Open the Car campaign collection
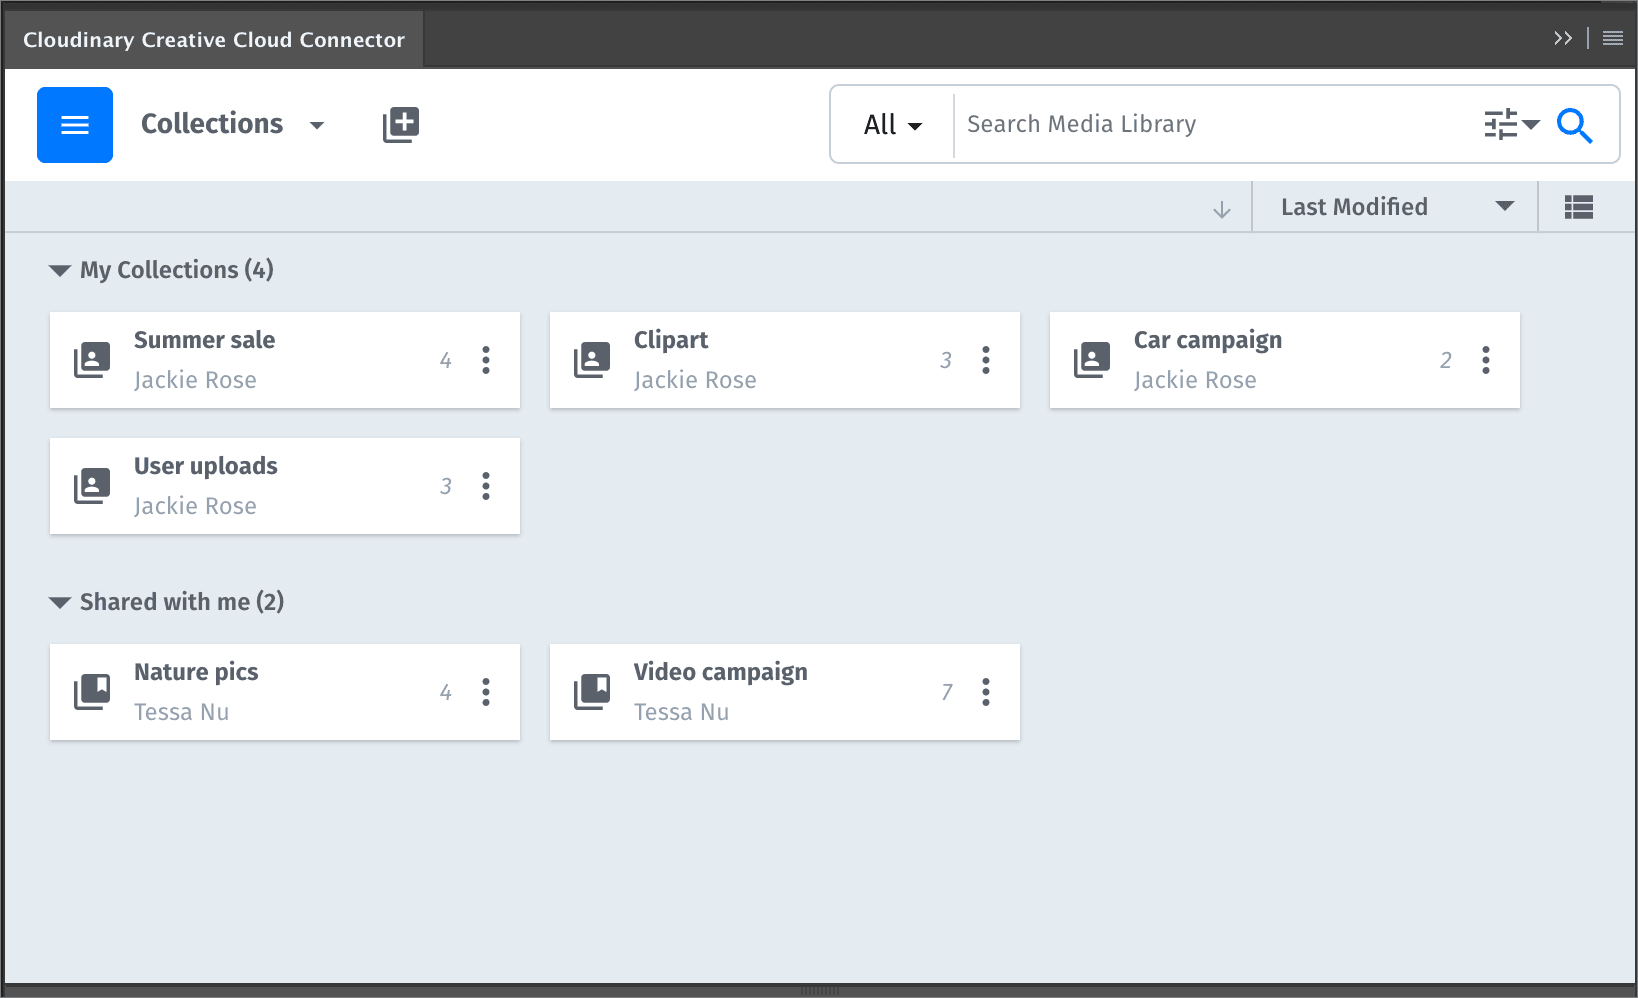The width and height of the screenshot is (1638, 998). click(x=1207, y=340)
